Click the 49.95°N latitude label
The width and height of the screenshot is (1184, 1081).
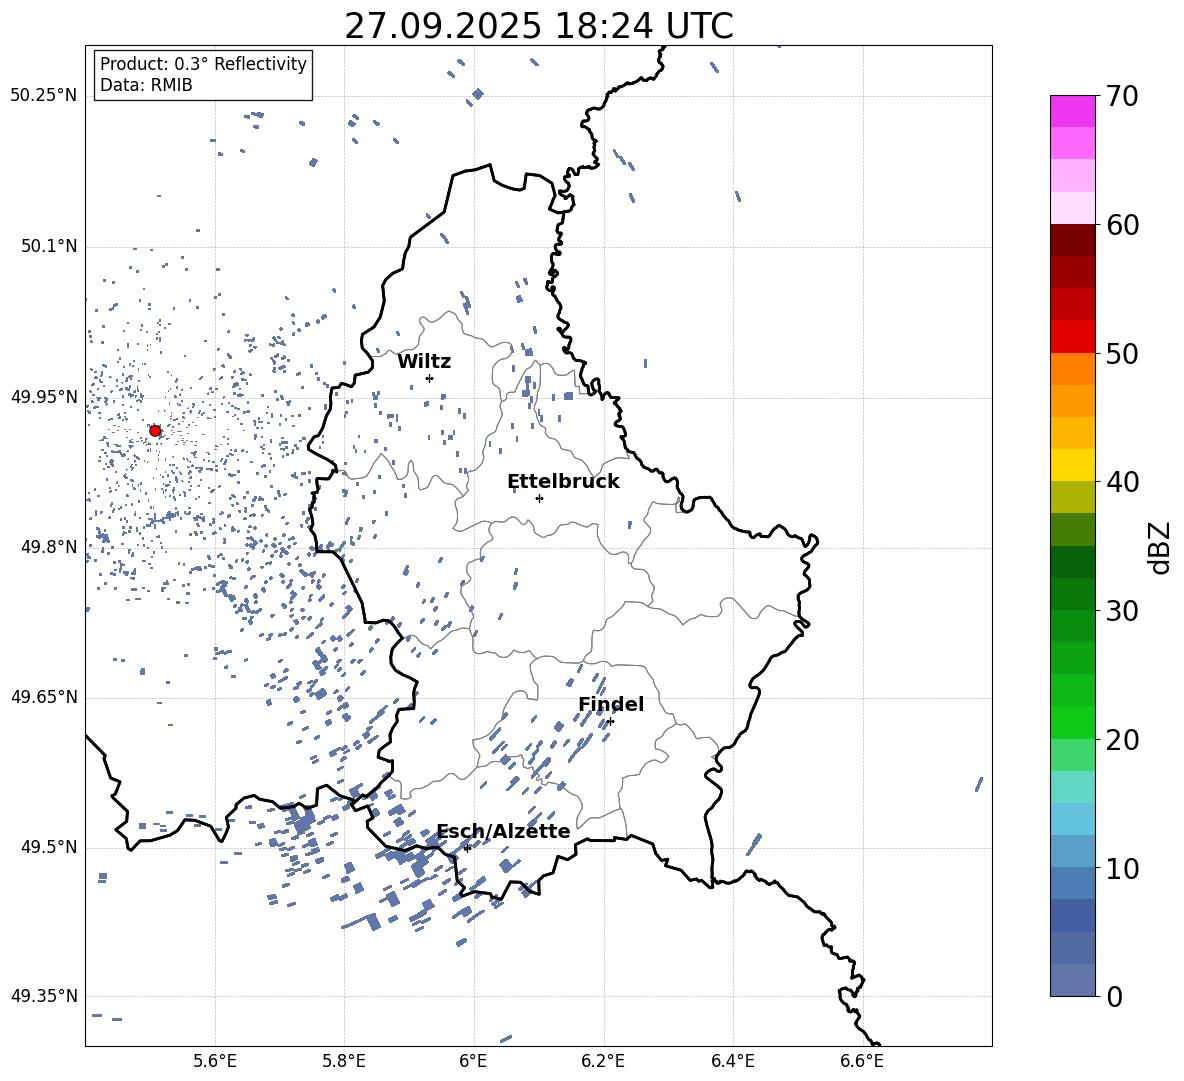[44, 397]
